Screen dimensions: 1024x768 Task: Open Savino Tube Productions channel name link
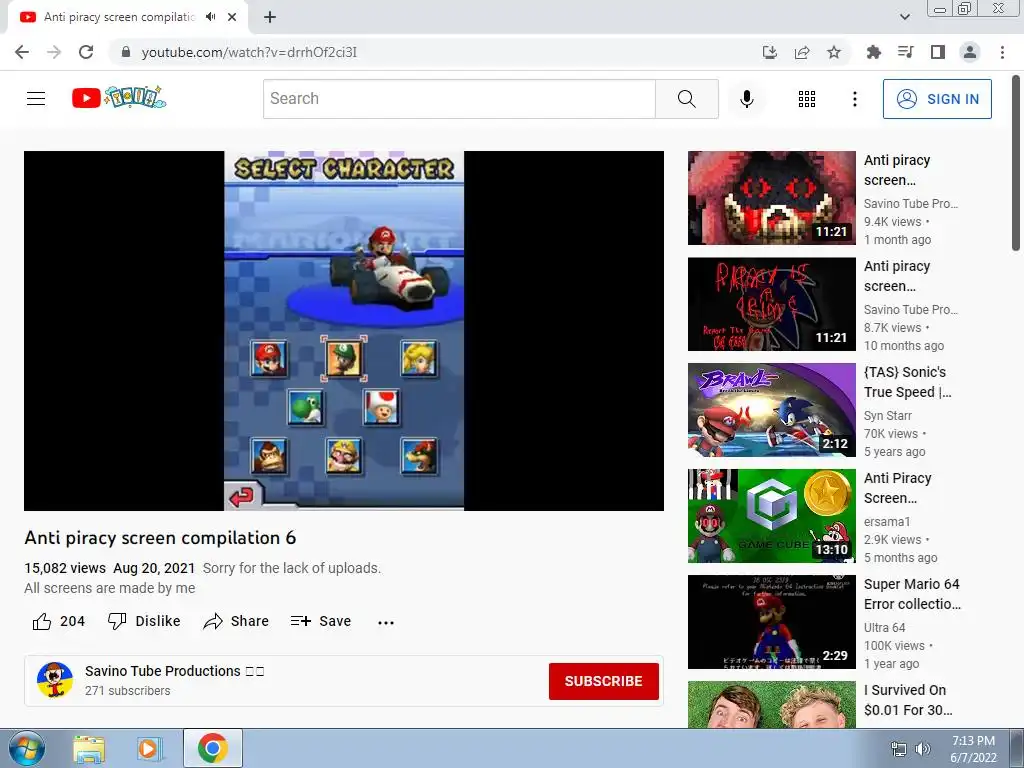163,671
